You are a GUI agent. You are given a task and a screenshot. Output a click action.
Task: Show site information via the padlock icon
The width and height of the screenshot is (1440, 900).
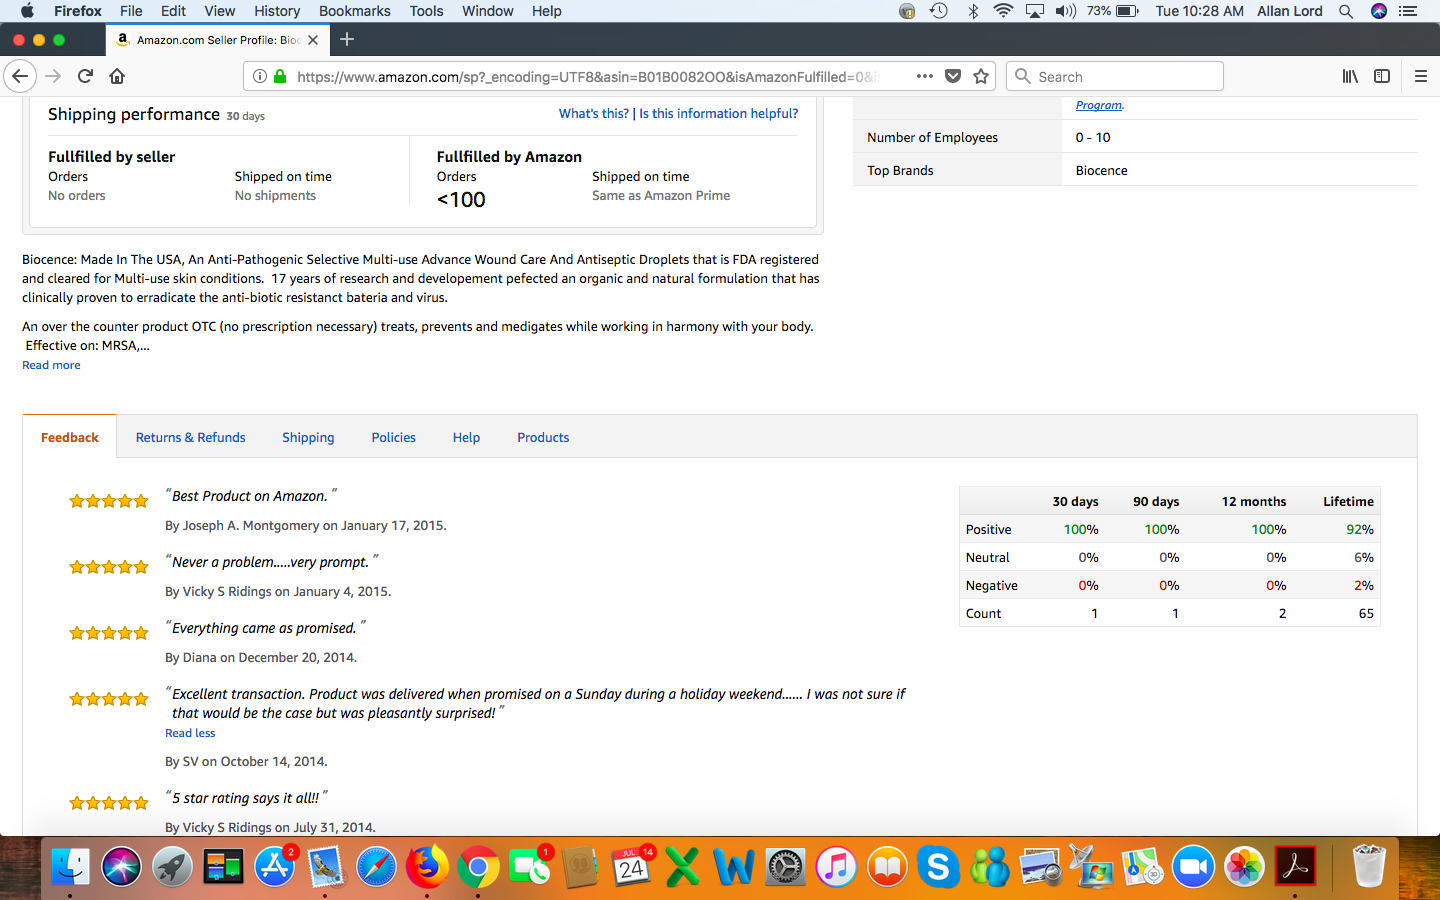coord(280,76)
